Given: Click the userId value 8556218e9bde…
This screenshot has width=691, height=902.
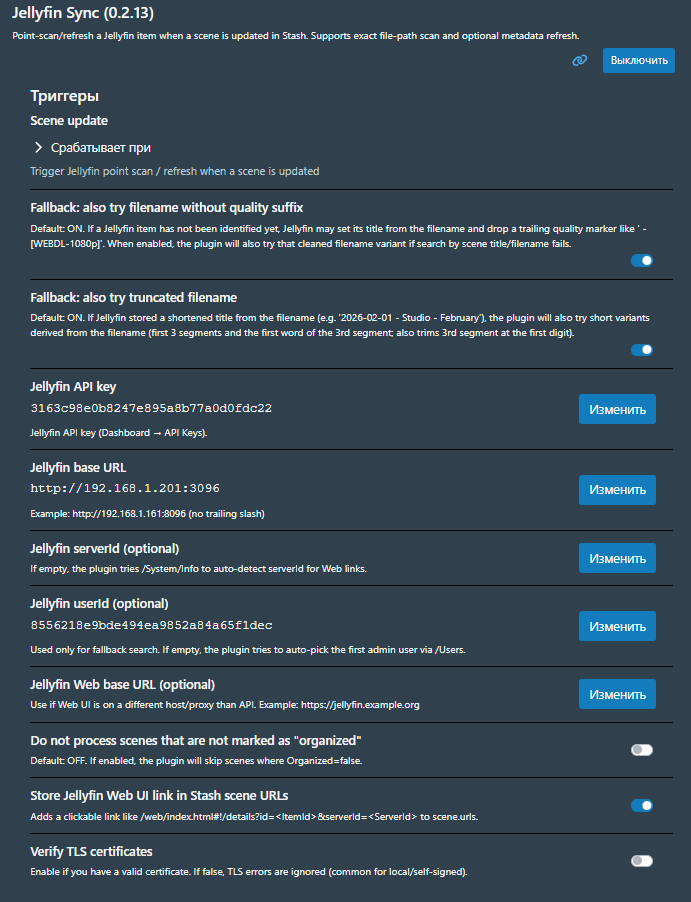Looking at the screenshot, I should click(151, 625).
